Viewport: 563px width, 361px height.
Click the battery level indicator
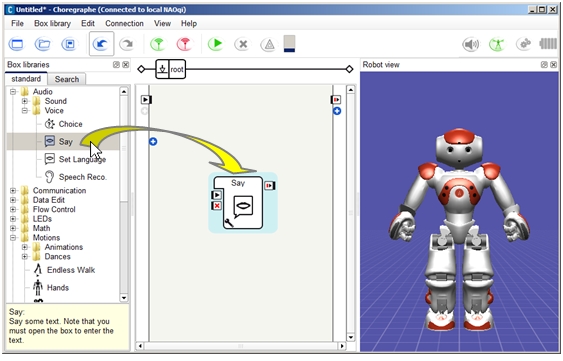click(548, 44)
